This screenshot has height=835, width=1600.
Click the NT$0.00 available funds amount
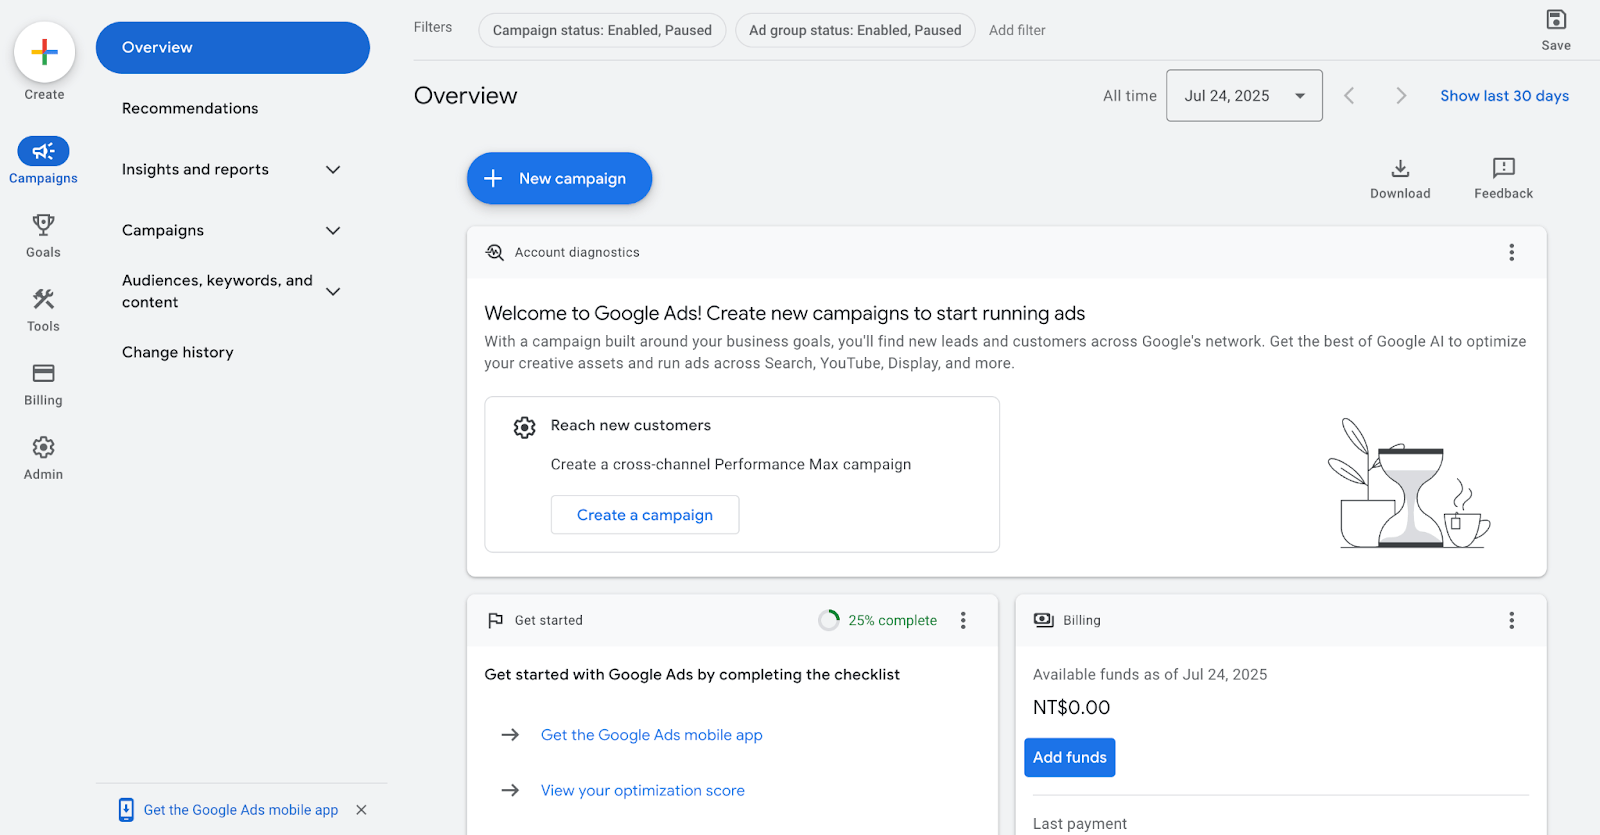tap(1071, 707)
